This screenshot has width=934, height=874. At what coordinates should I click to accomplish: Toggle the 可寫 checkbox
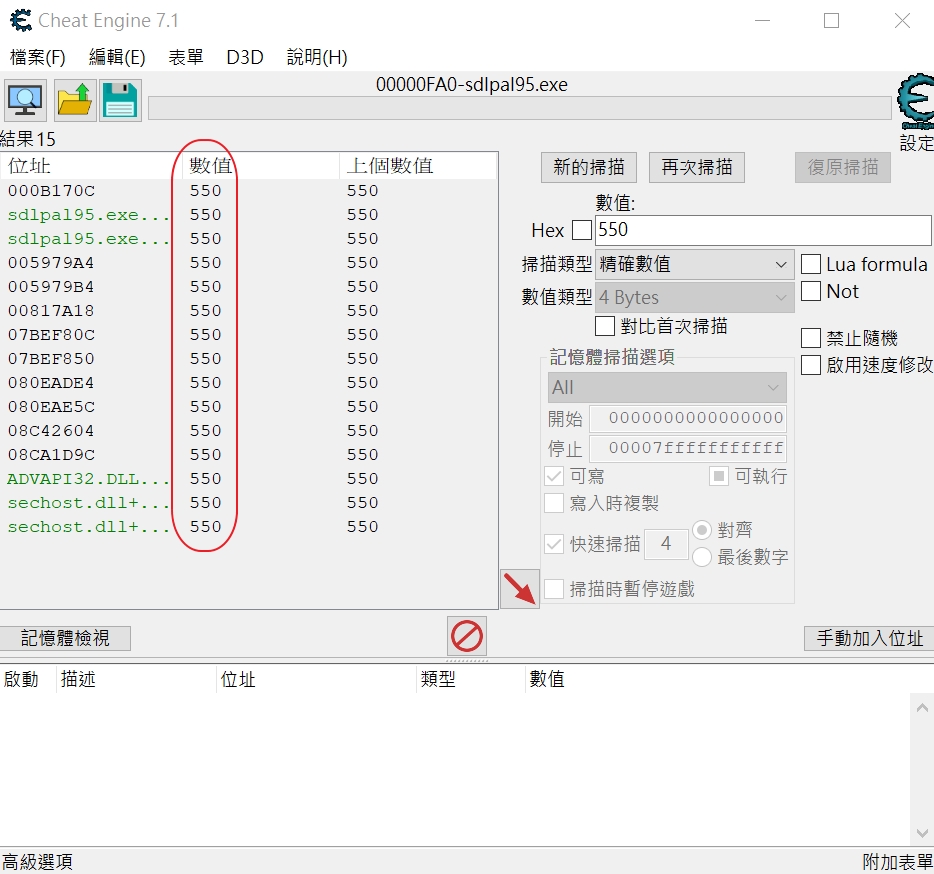coord(554,476)
